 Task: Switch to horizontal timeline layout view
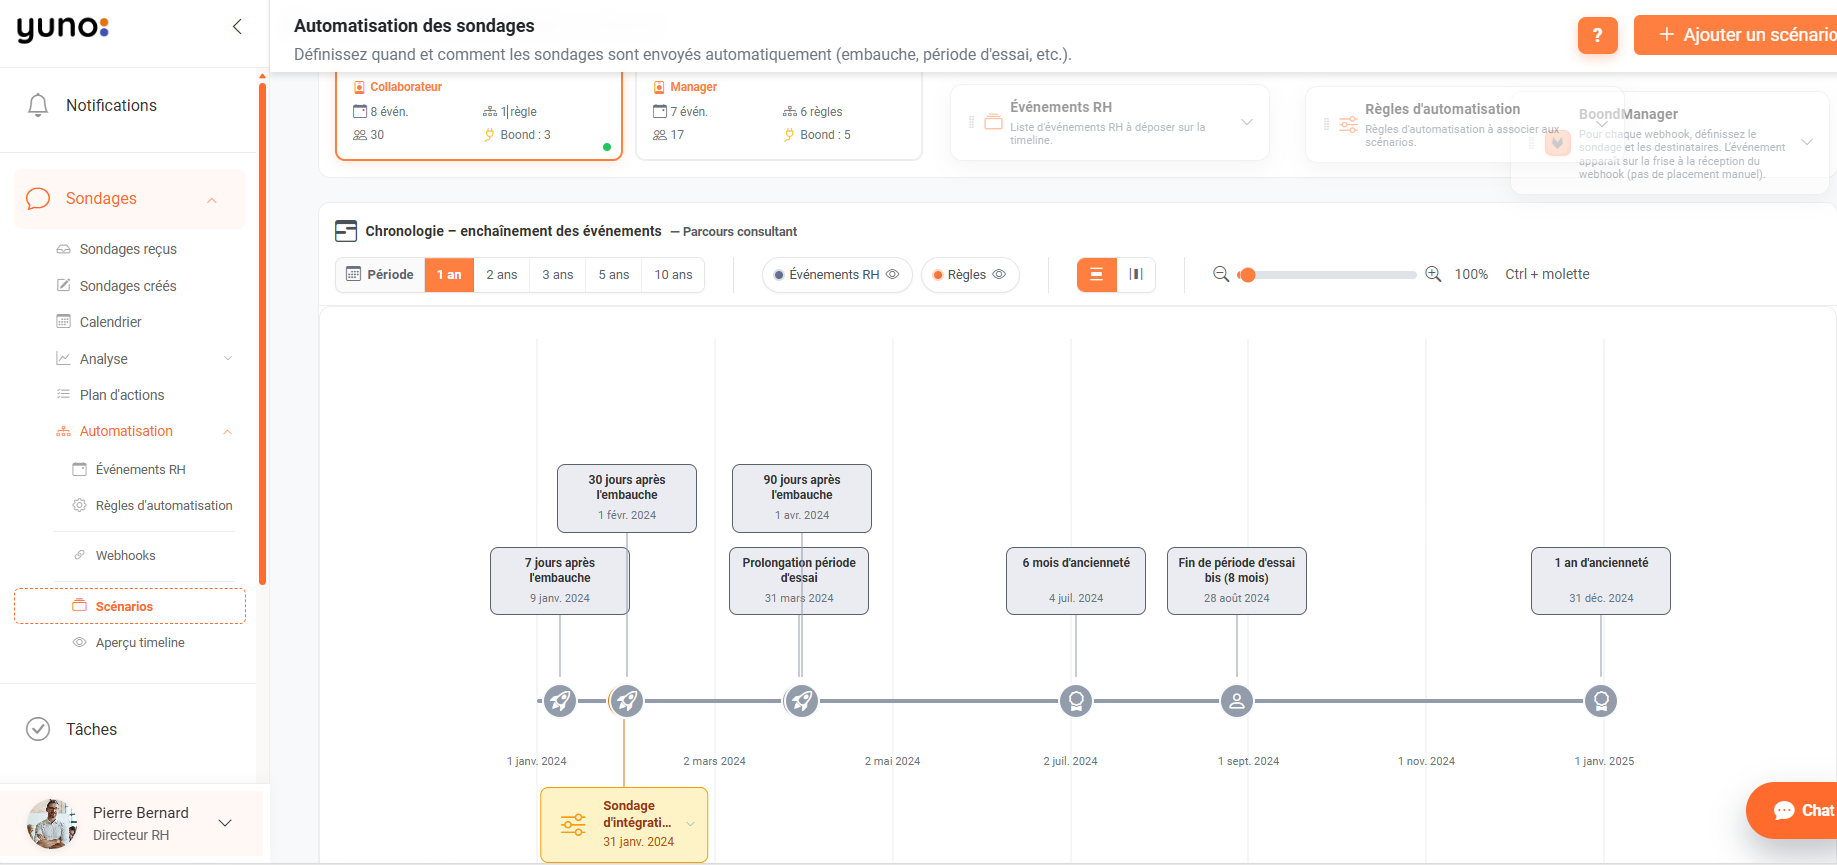(1097, 274)
